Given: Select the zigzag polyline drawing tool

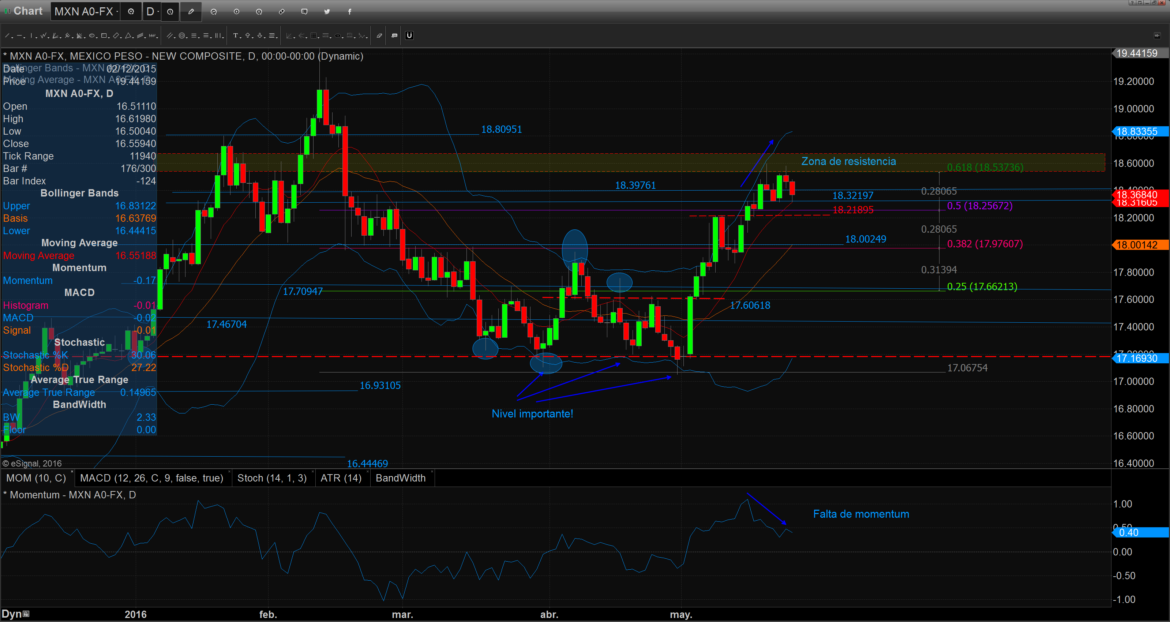Looking at the screenshot, I should click(x=44, y=35).
